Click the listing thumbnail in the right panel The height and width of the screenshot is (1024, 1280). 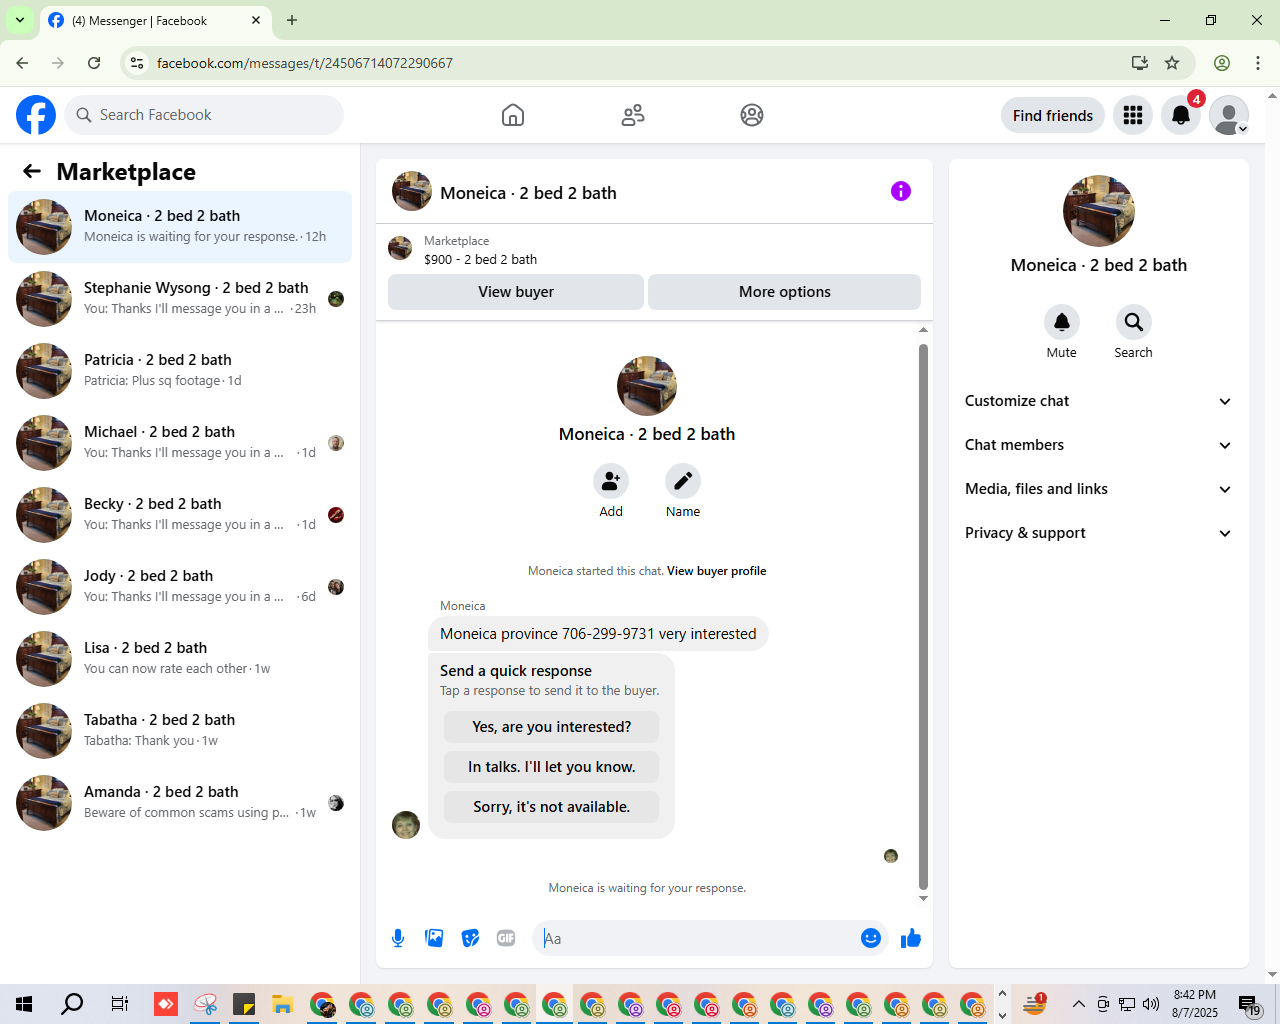click(x=1099, y=211)
